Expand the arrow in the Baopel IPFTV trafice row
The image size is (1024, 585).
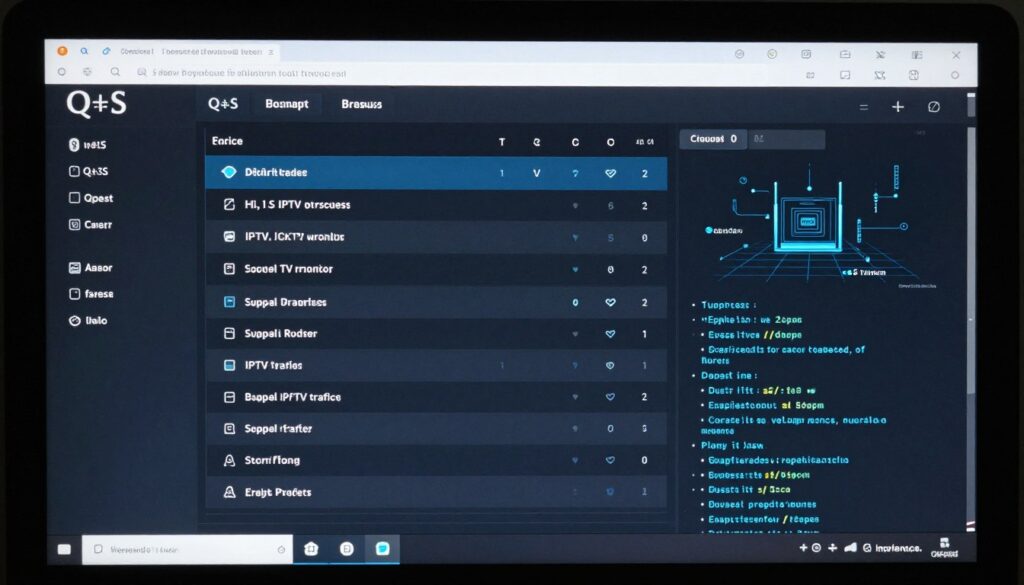click(x=575, y=397)
